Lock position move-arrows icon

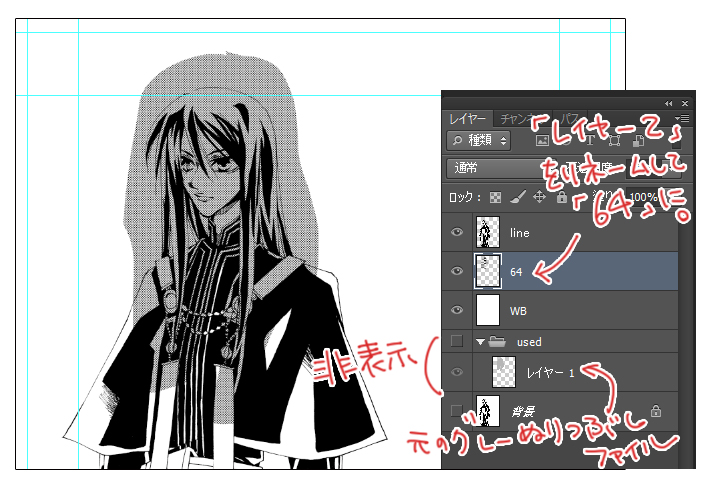pyautogui.click(x=539, y=197)
